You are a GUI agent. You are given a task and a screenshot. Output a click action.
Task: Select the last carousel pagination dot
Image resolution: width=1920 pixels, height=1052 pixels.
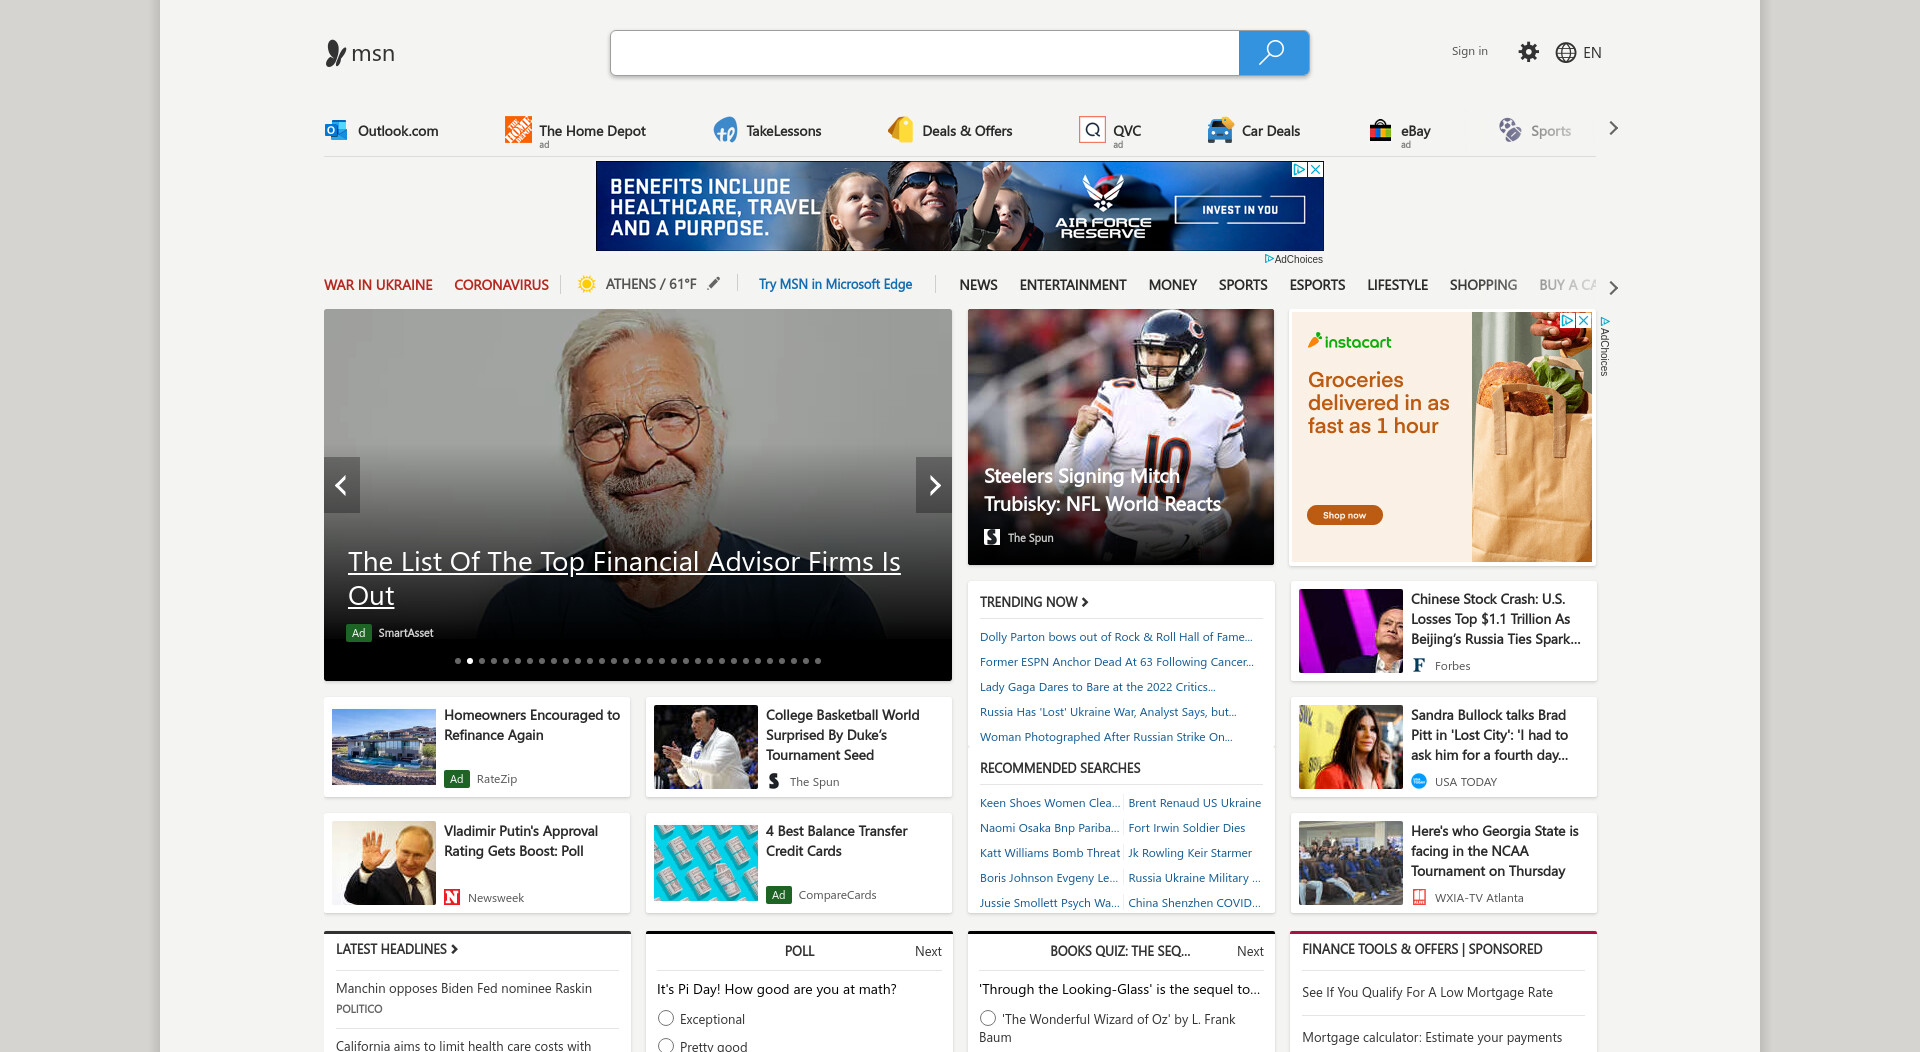(x=818, y=661)
